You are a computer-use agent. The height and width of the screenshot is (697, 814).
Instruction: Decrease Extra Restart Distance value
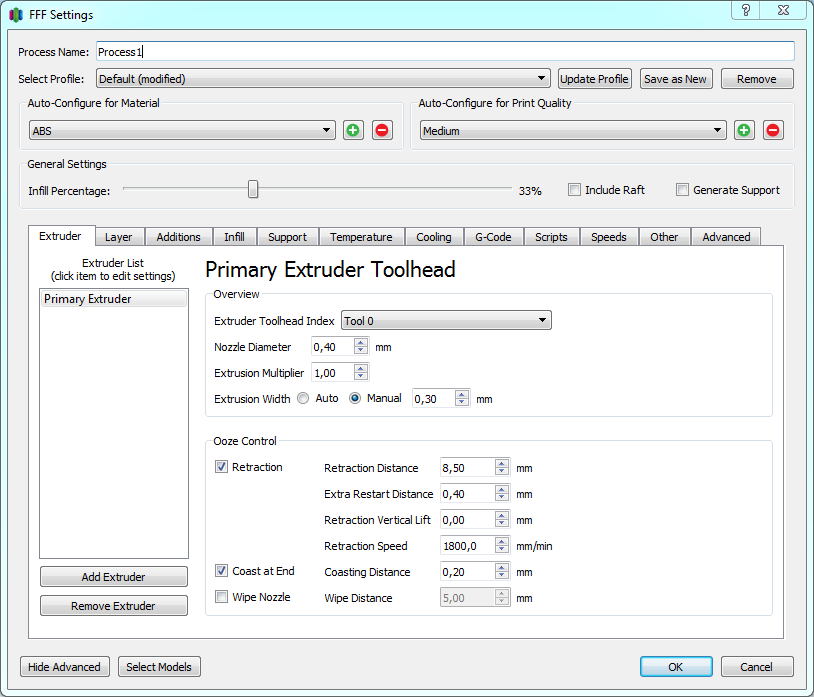pos(501,498)
